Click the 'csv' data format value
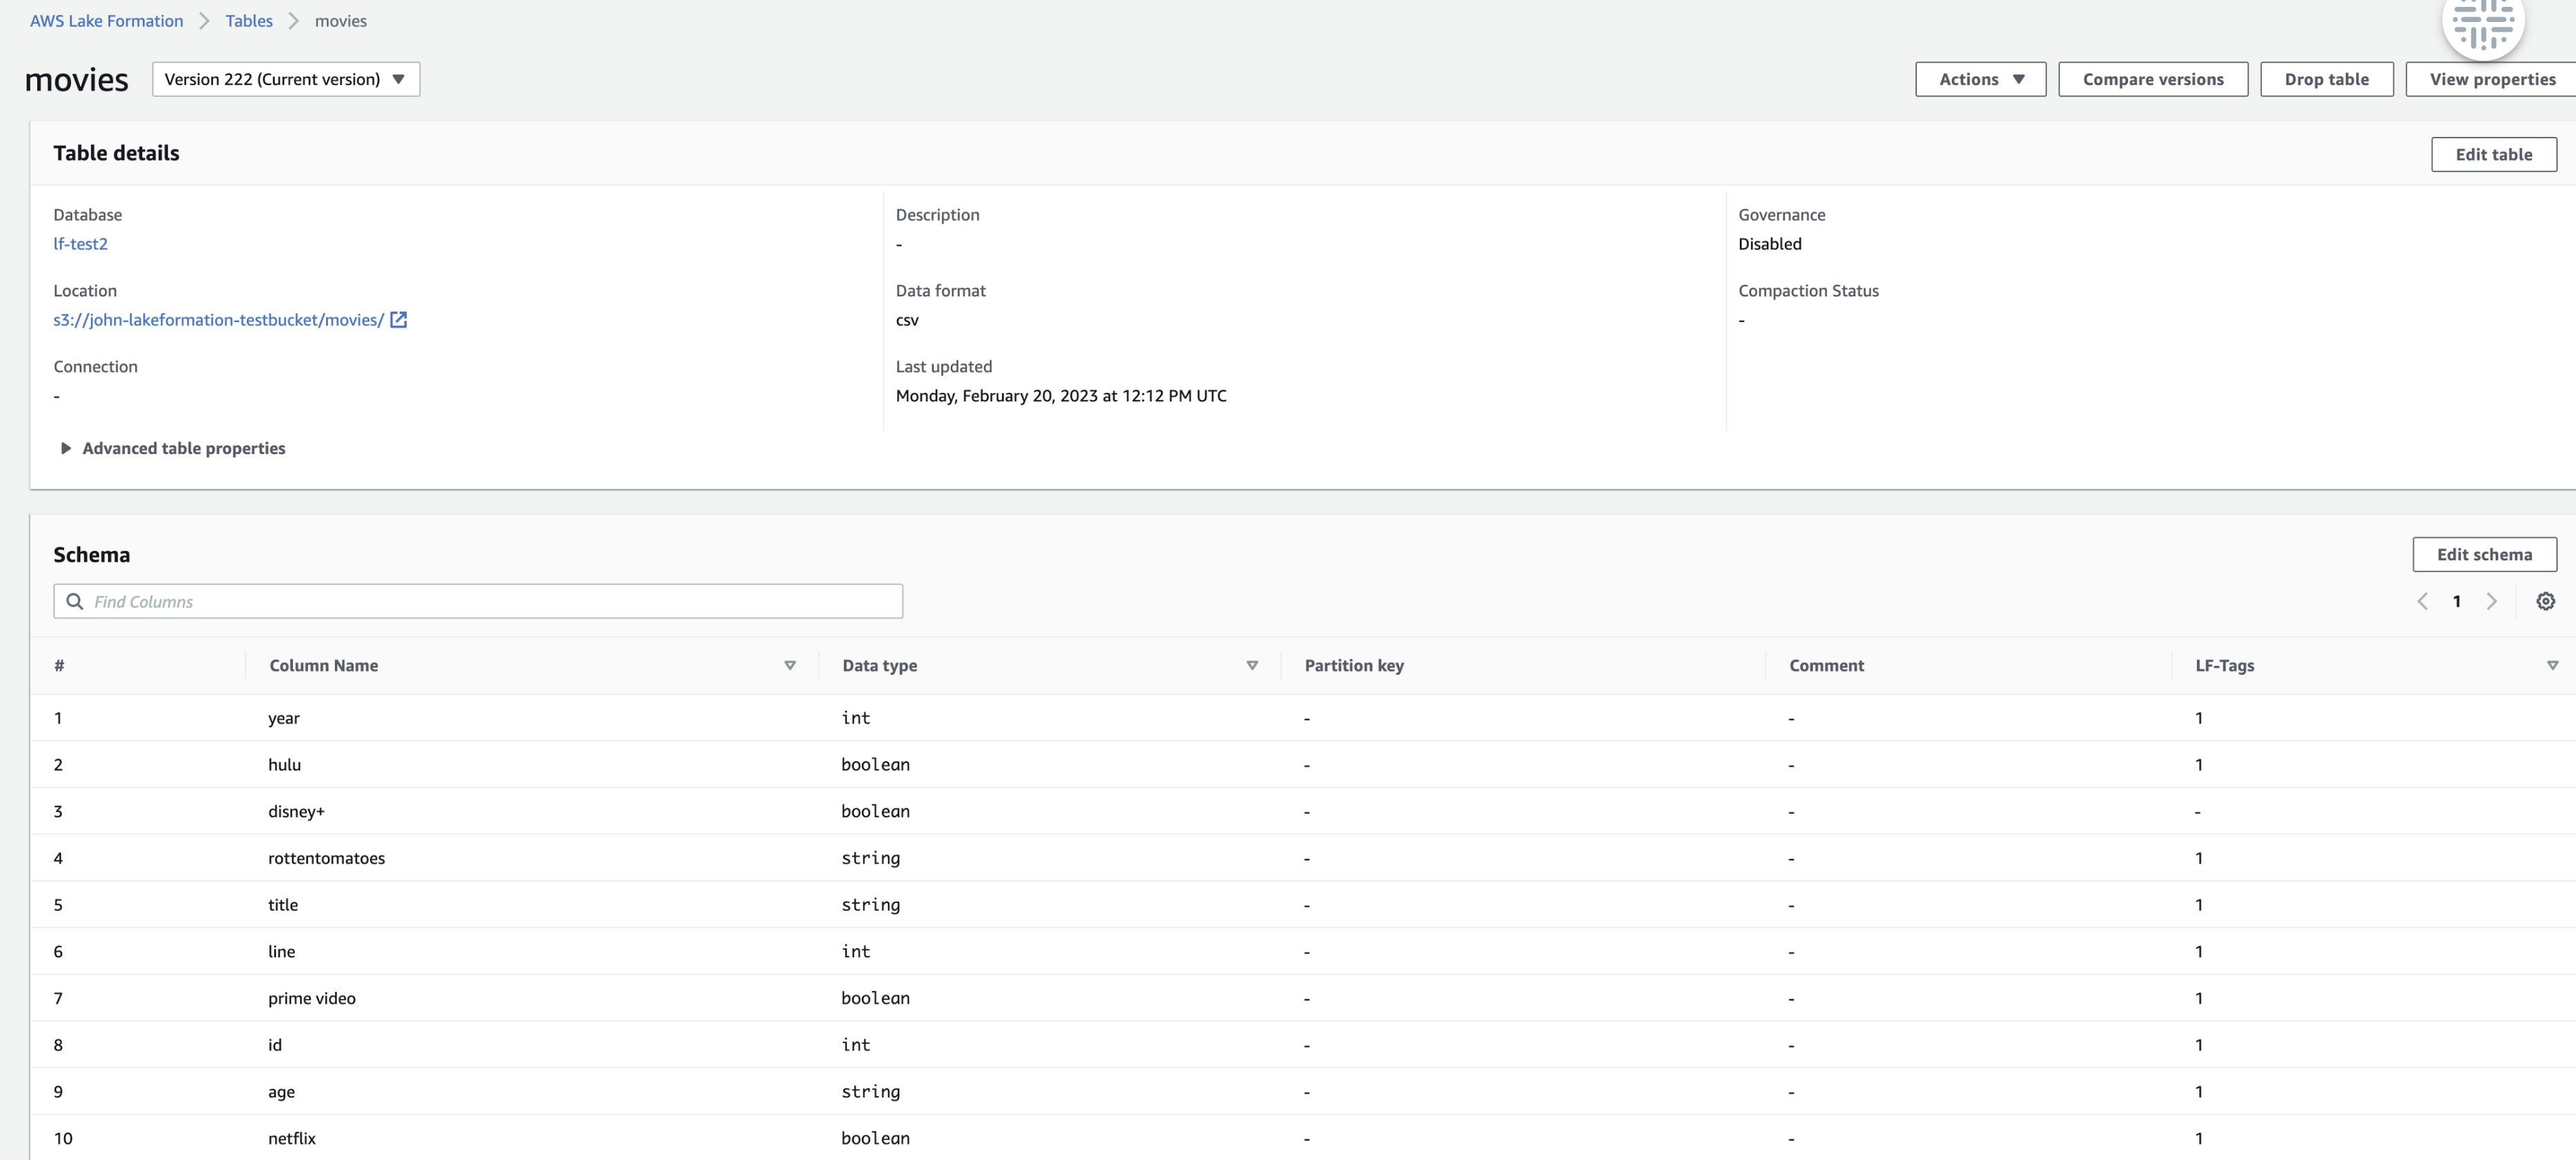 pos(907,320)
